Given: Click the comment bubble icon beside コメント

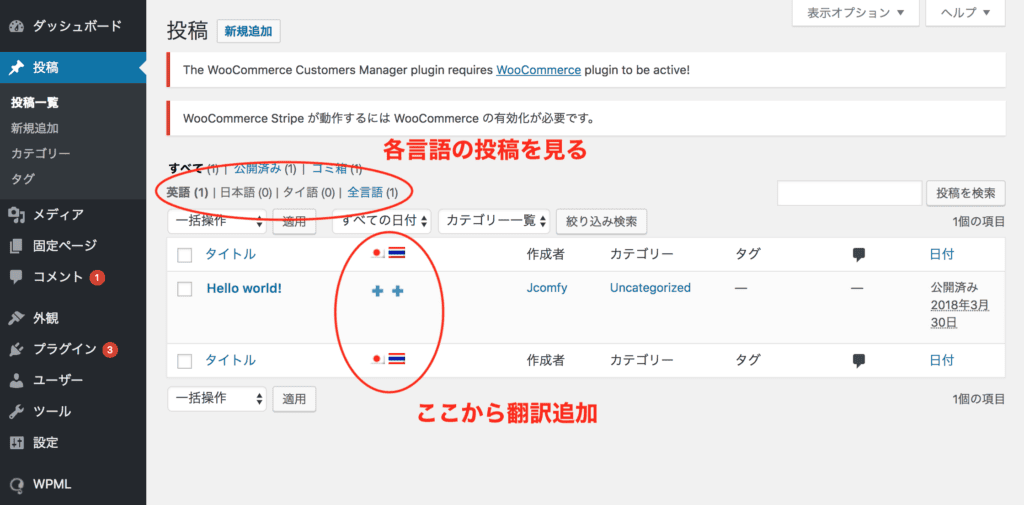Looking at the screenshot, I should tap(18, 277).
